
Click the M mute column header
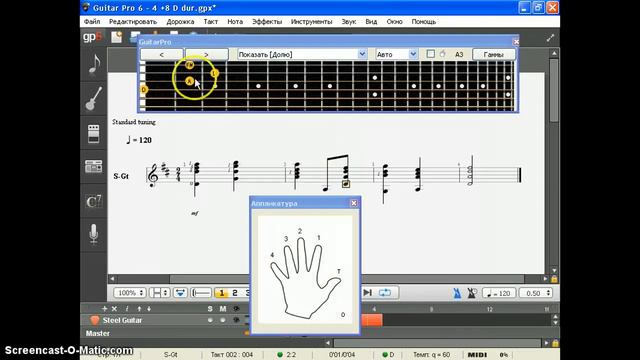[x=223, y=309]
